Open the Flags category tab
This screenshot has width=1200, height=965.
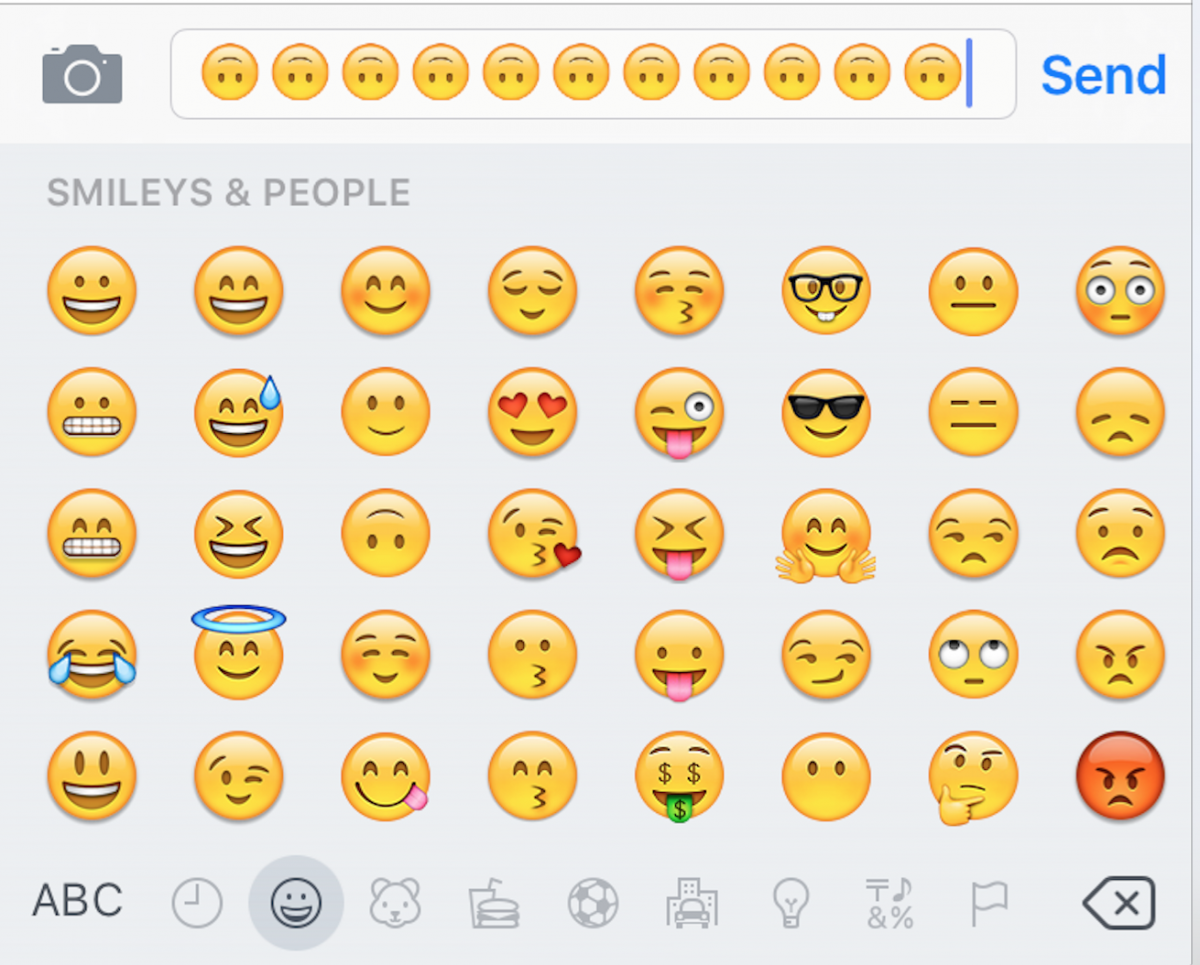pos(988,903)
